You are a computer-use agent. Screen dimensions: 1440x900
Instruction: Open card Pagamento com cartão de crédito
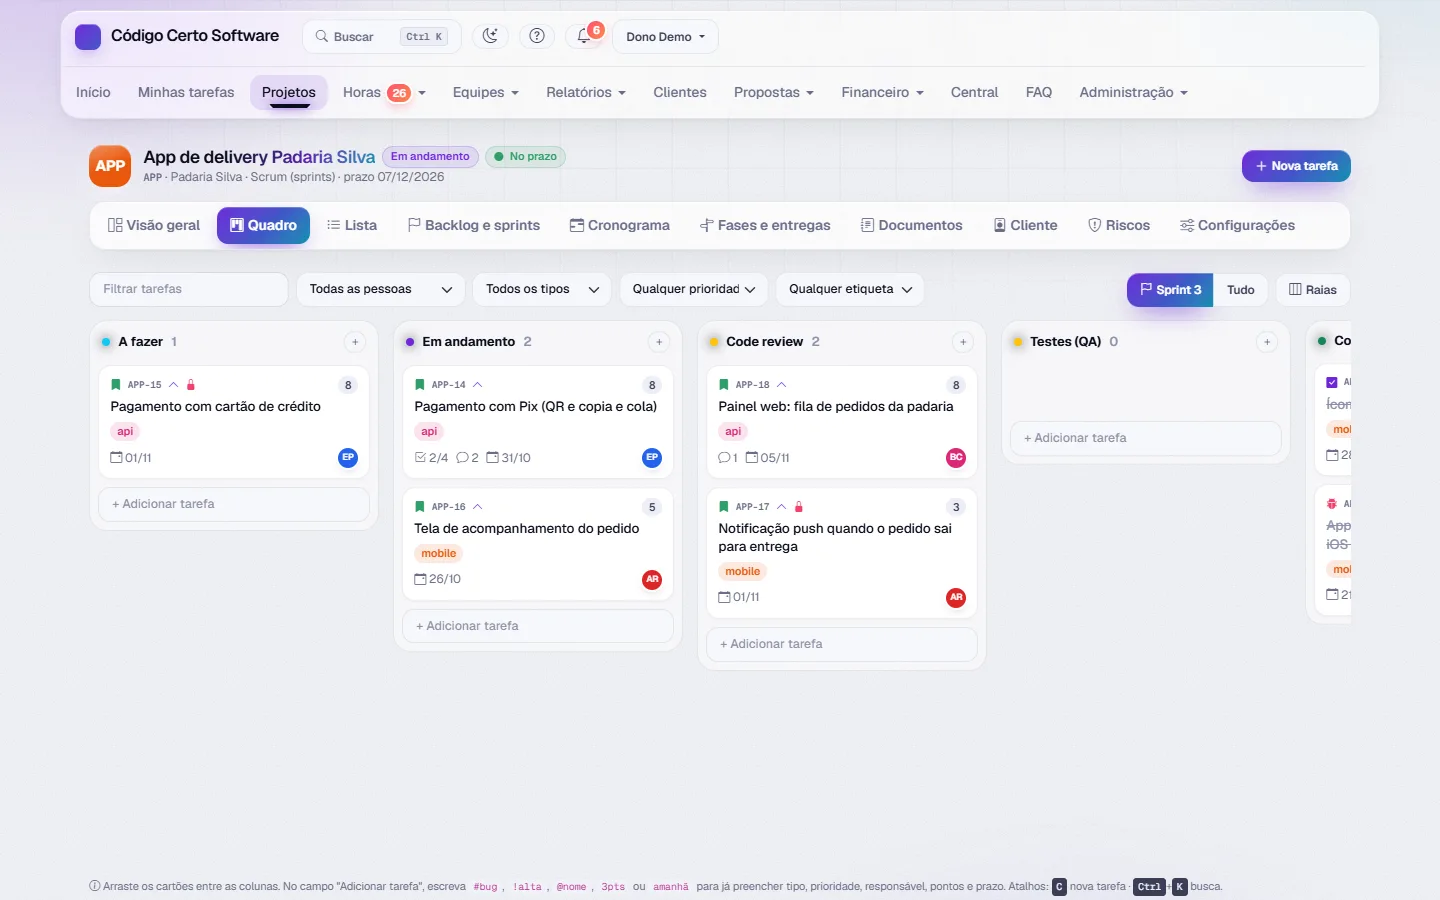[215, 407]
